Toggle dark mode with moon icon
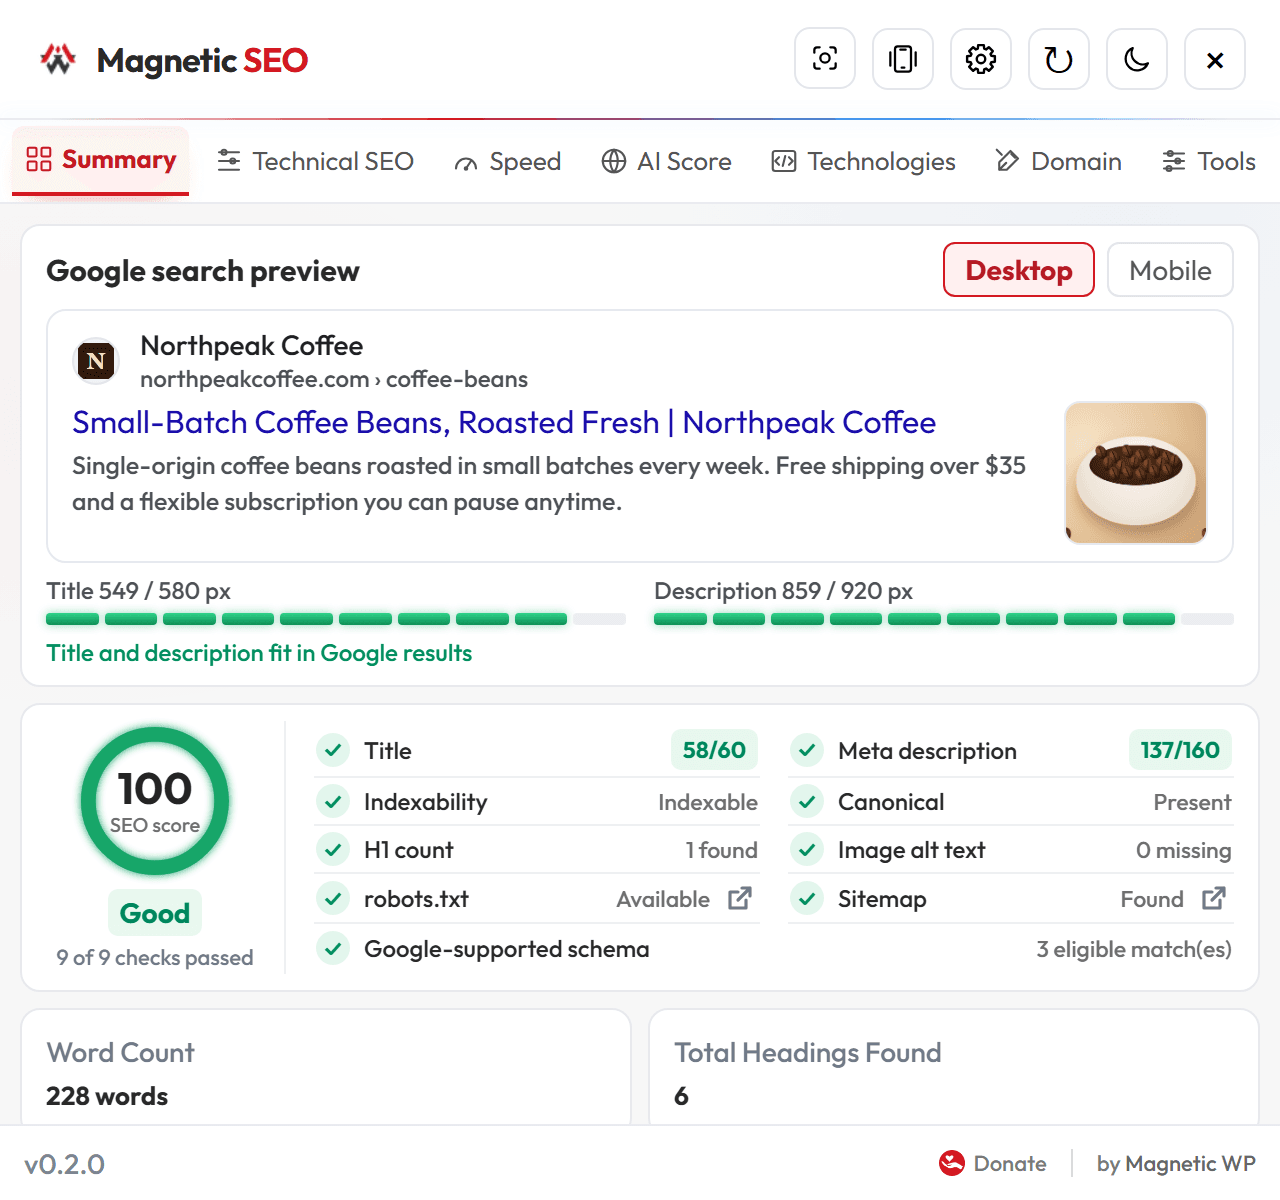The height and width of the screenshot is (1200, 1280). coord(1137,59)
